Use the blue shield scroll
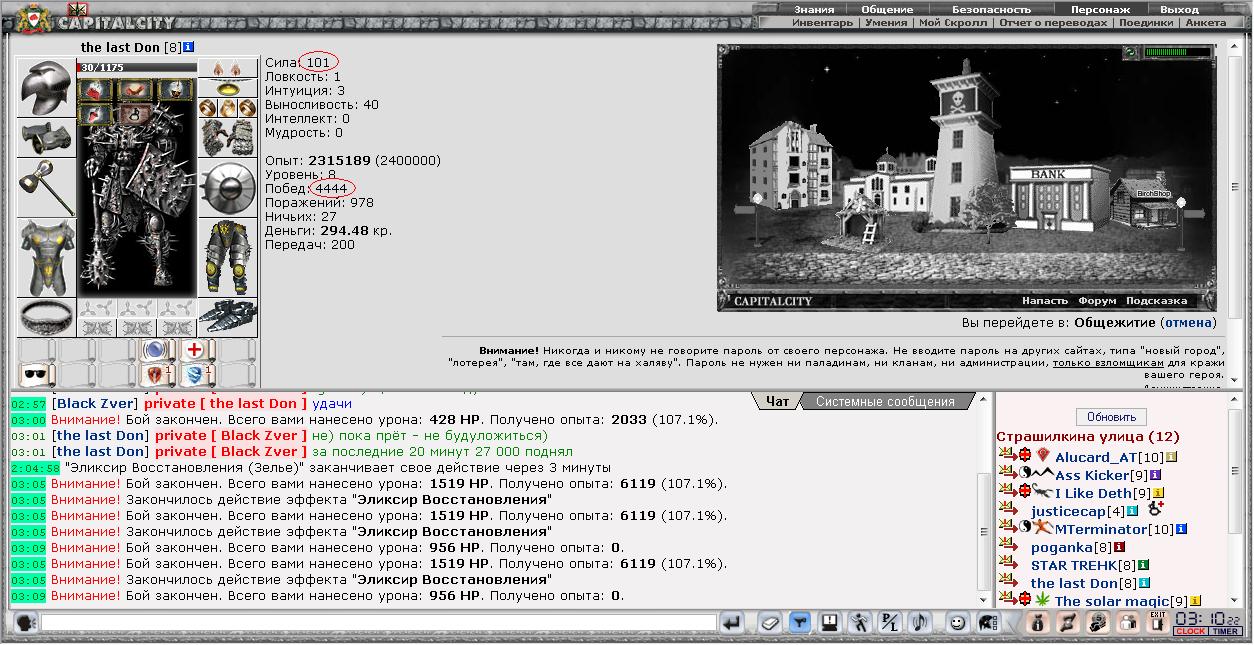The height and width of the screenshot is (645, 1254). click(196, 375)
